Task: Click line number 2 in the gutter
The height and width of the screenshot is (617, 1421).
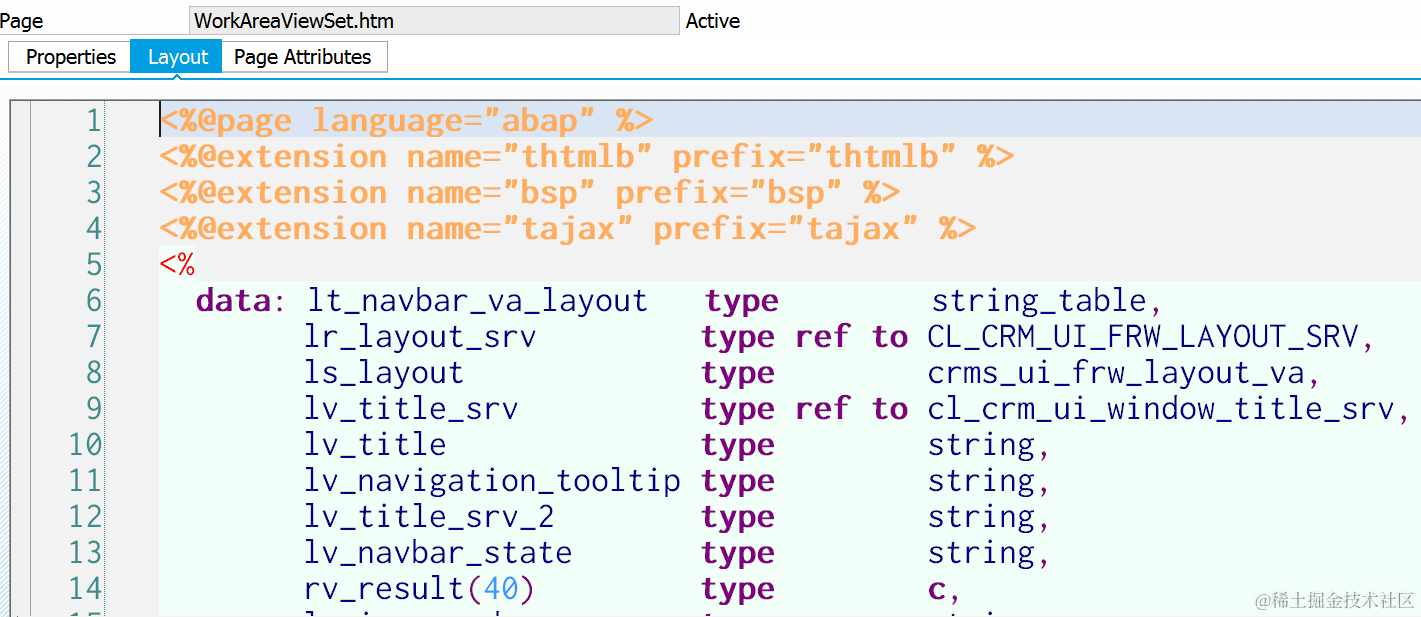Action: pyautogui.click(x=93, y=157)
